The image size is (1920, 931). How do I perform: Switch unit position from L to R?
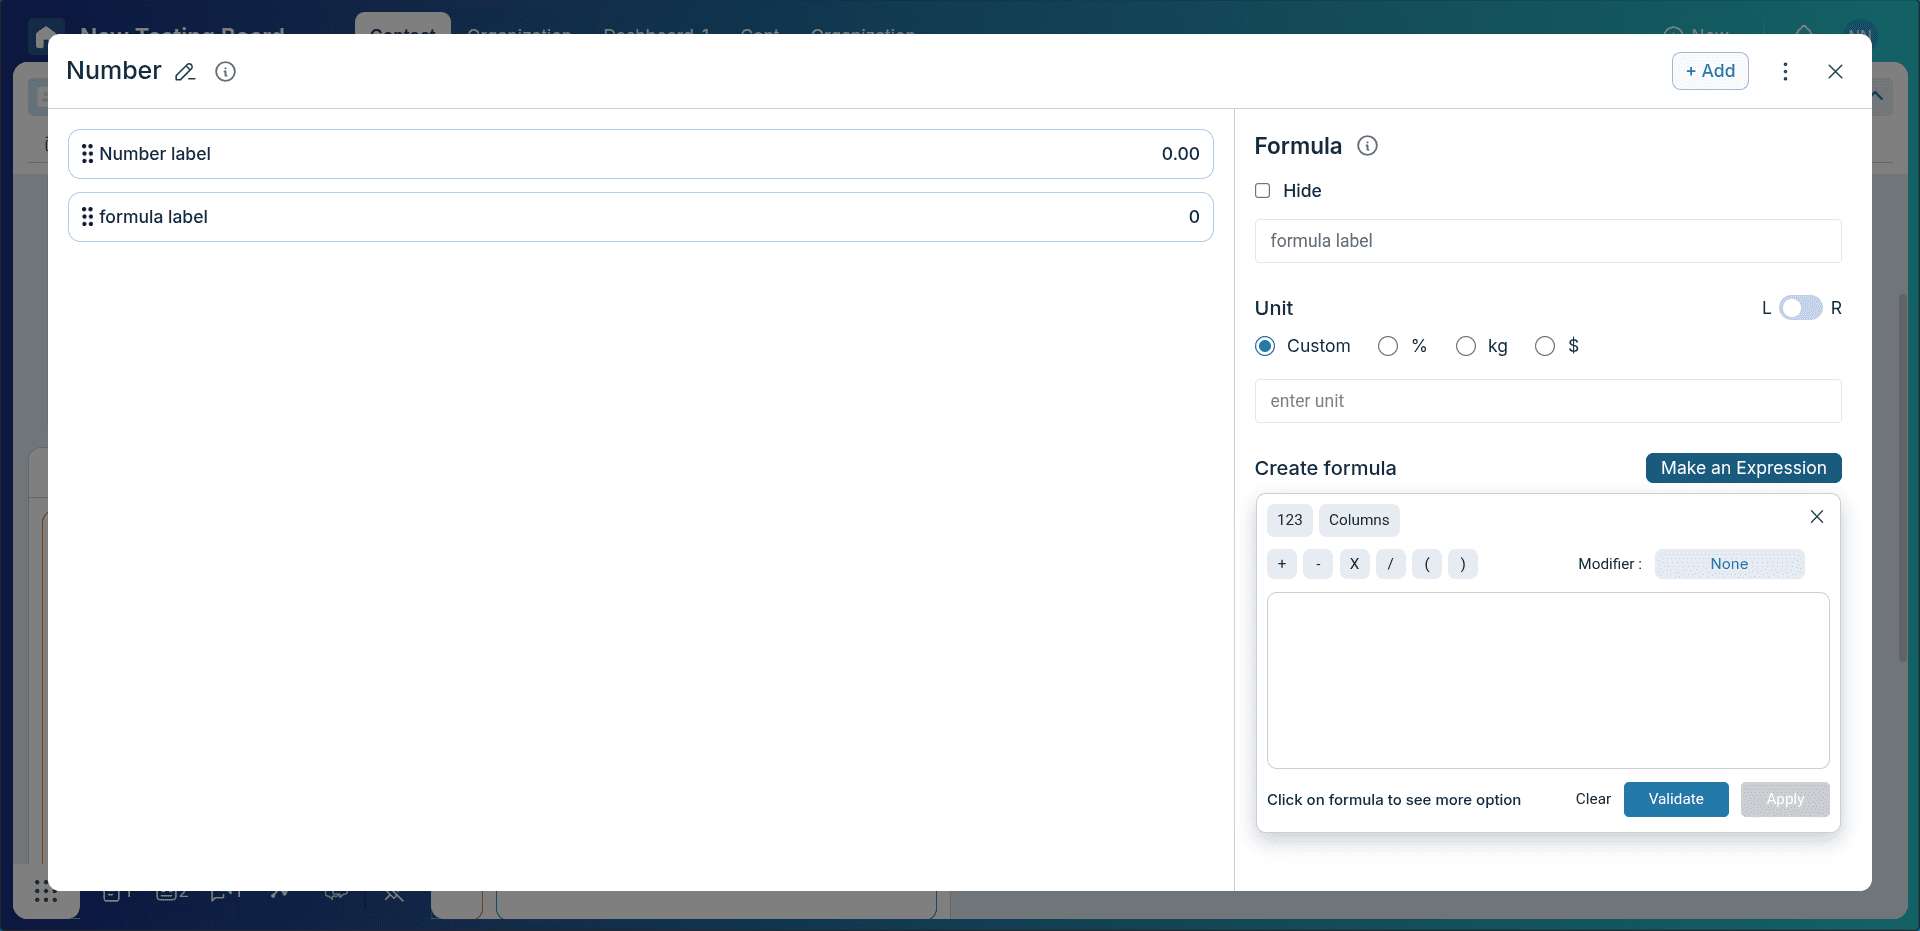pyautogui.click(x=1800, y=307)
